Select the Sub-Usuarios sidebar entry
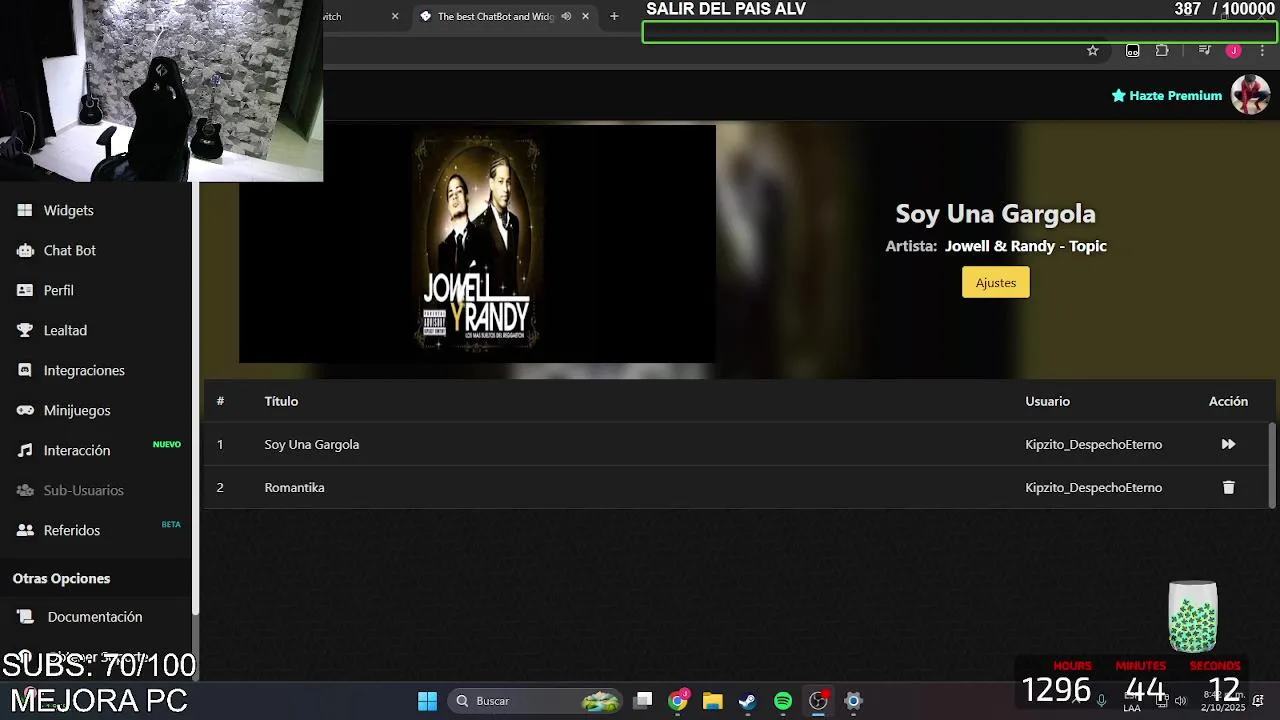Screen dimensions: 1280x720 tap(84, 490)
